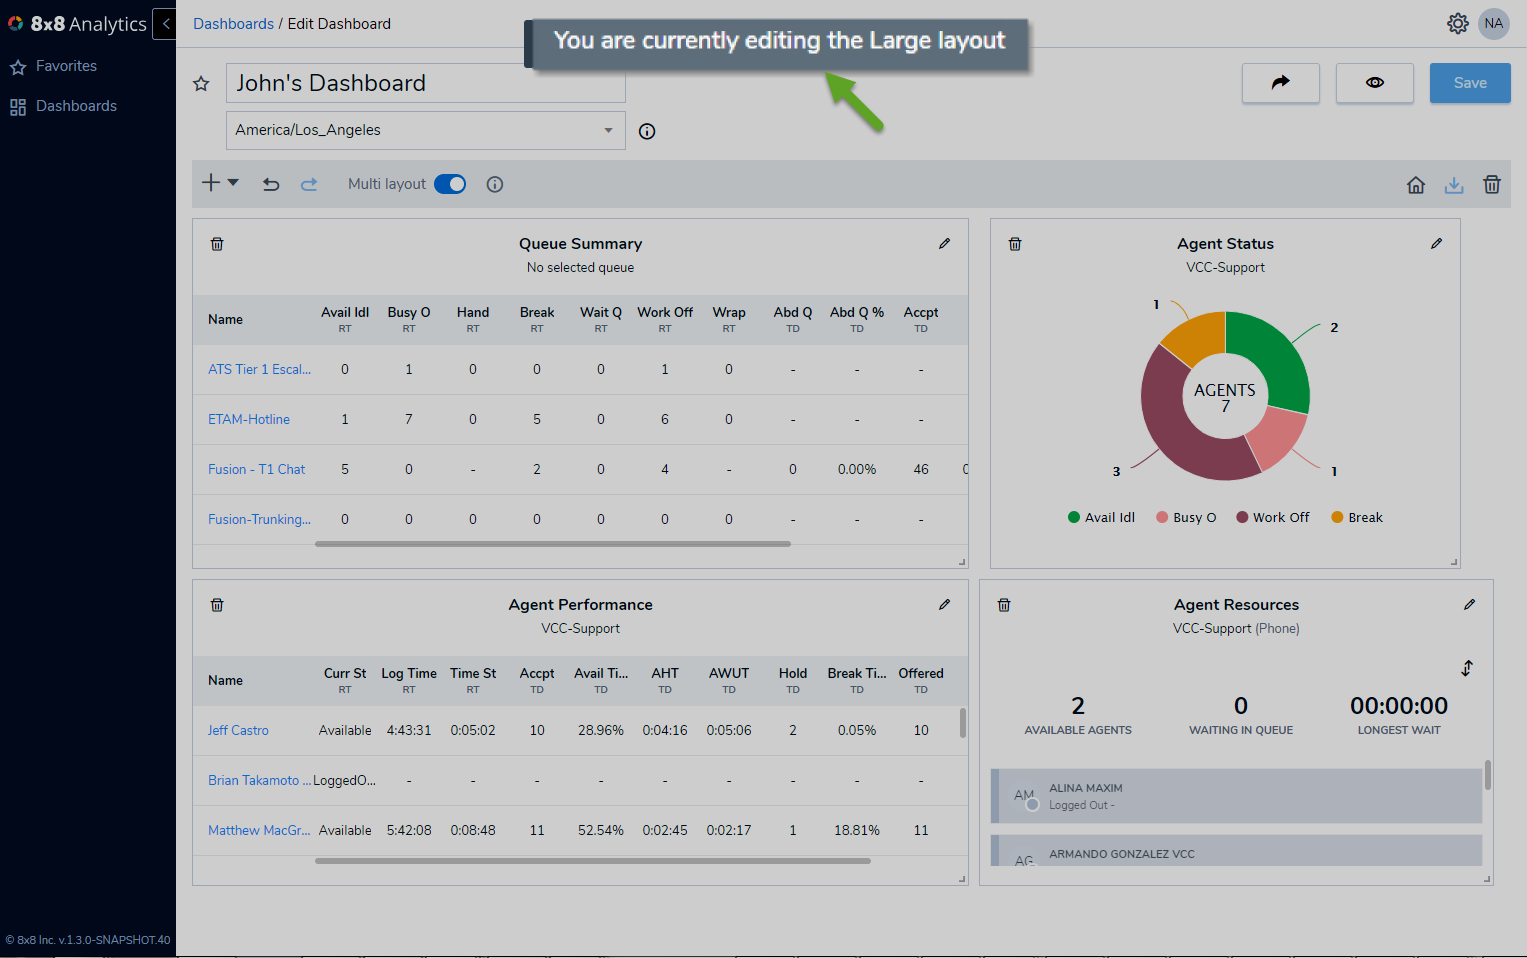This screenshot has width=1527, height=958.
Task: Click the home icon in toolbar
Action: pyautogui.click(x=1416, y=184)
